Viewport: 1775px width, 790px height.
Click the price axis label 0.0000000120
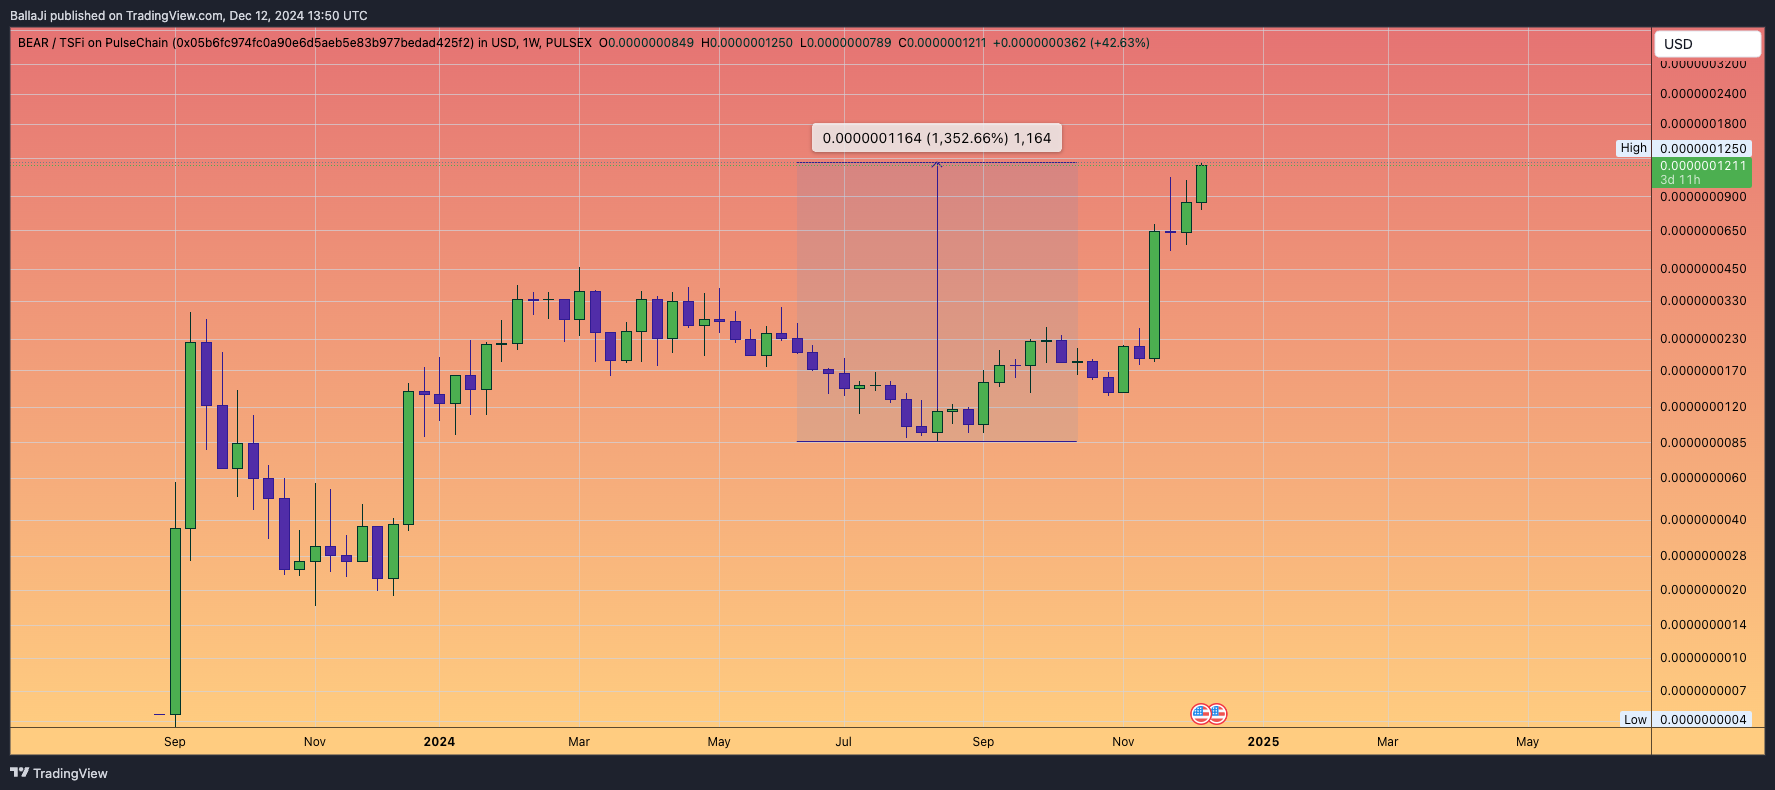click(x=1703, y=407)
